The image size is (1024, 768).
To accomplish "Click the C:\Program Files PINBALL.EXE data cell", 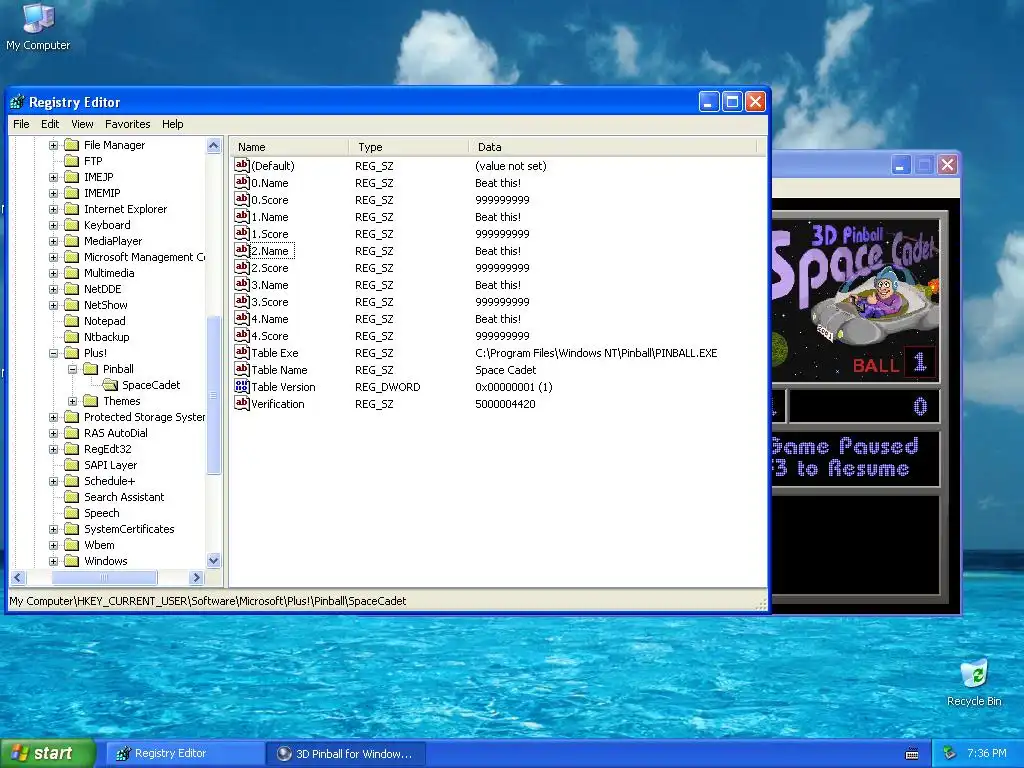I will pyautogui.click(x=596, y=353).
